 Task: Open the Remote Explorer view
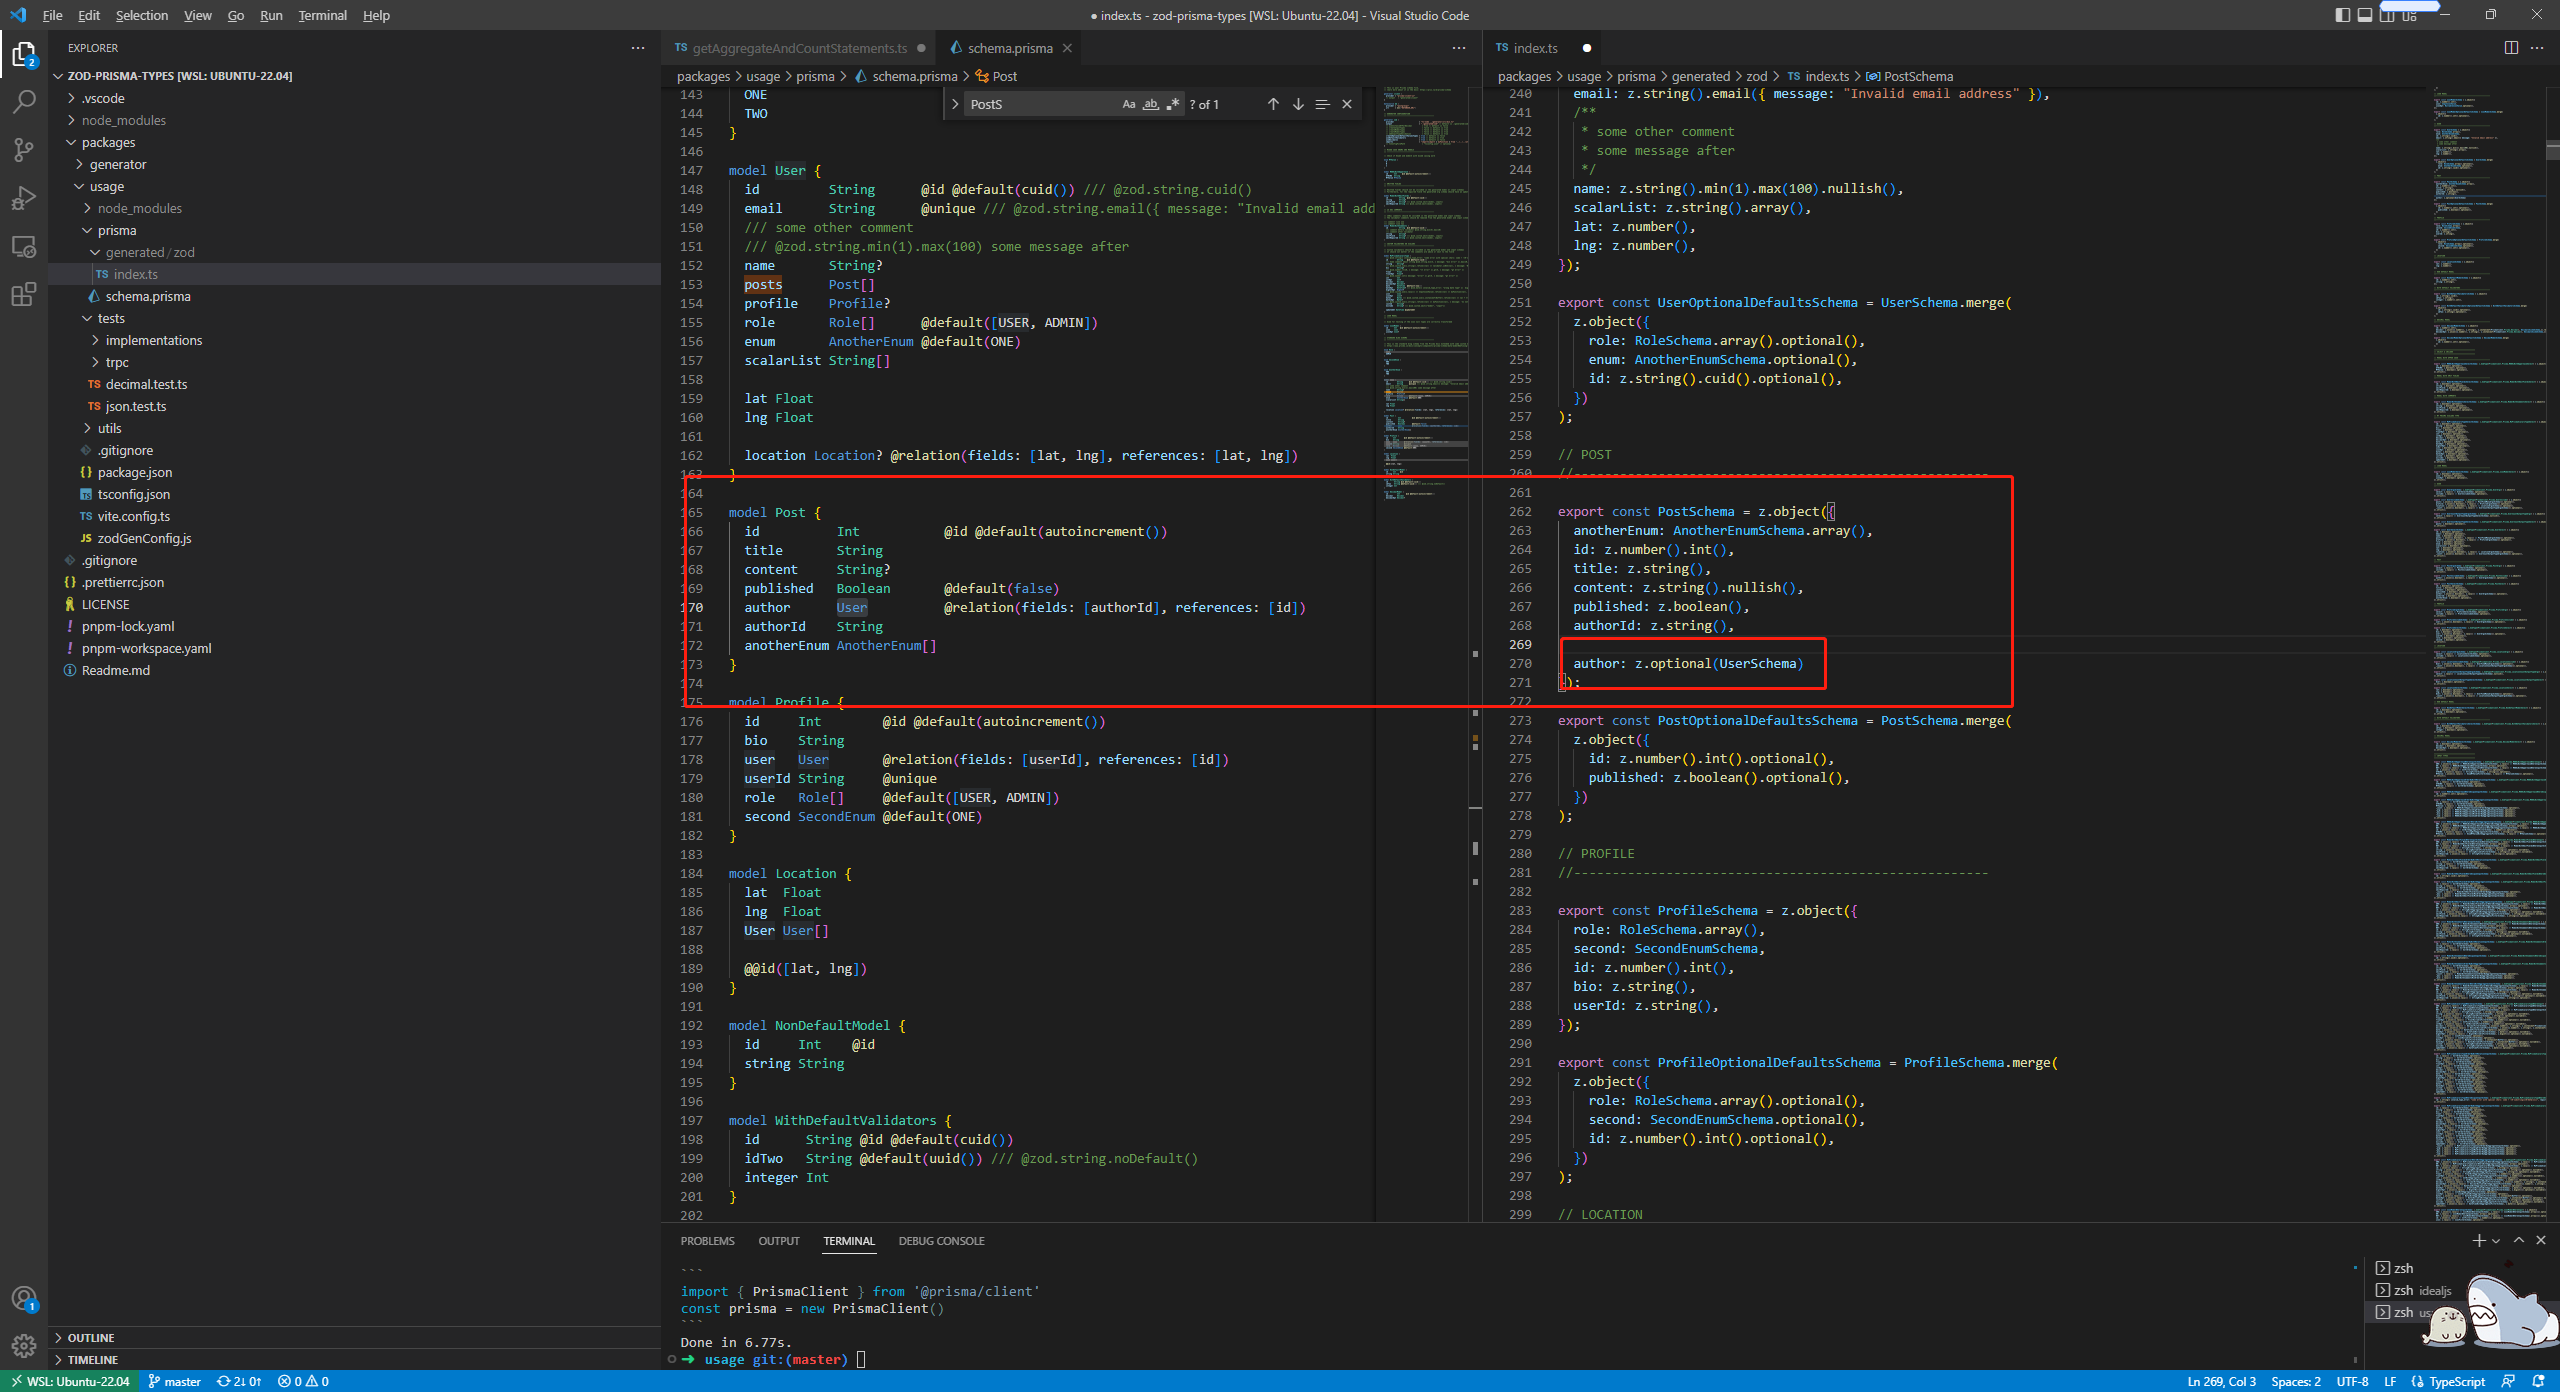click(x=24, y=246)
